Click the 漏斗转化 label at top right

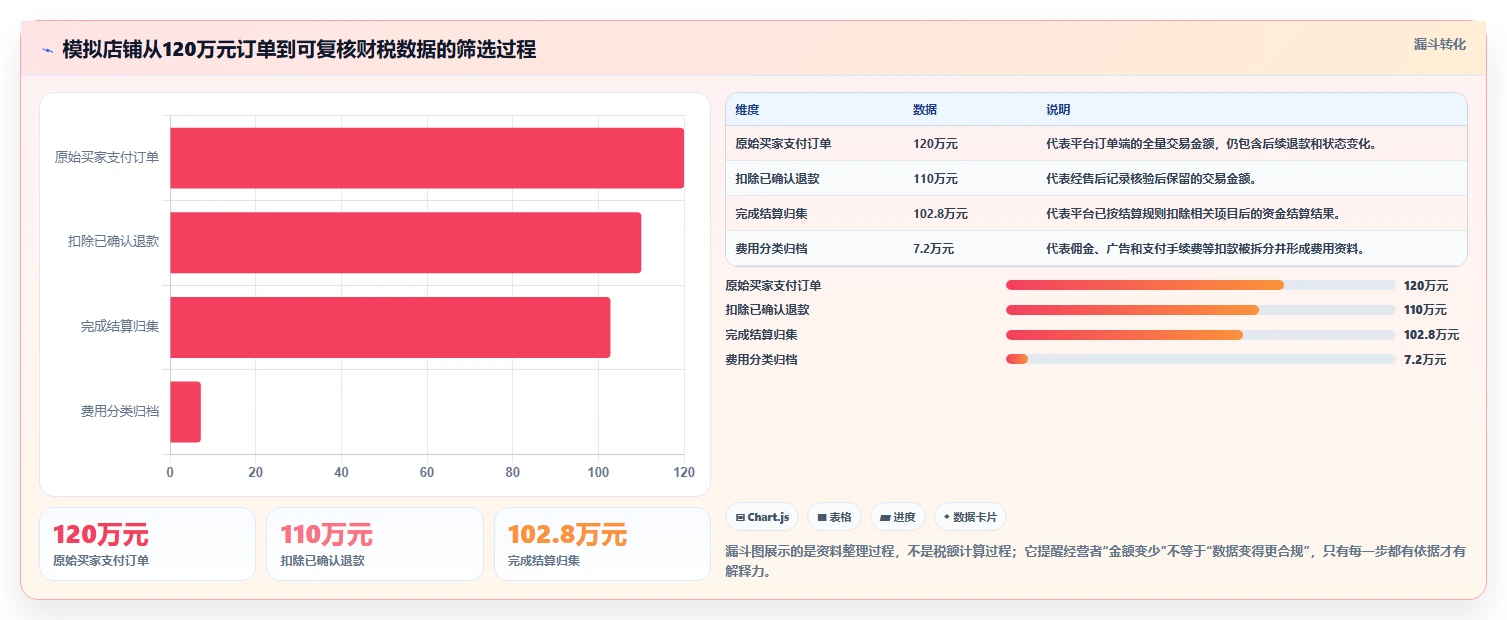pyautogui.click(x=1440, y=44)
